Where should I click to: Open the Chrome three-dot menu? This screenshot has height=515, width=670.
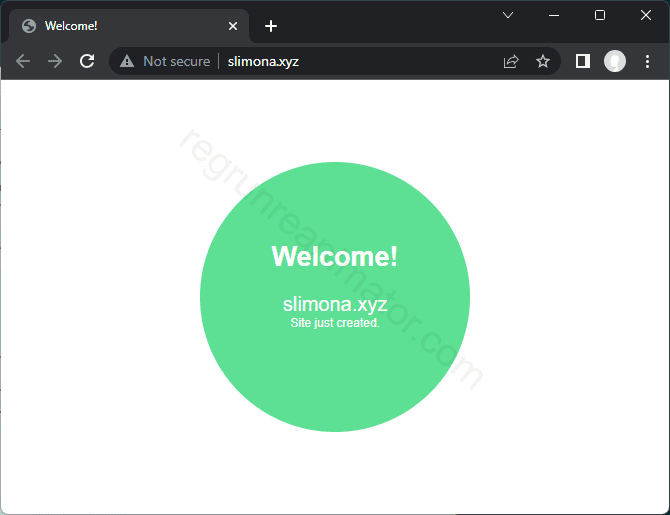[x=647, y=61]
